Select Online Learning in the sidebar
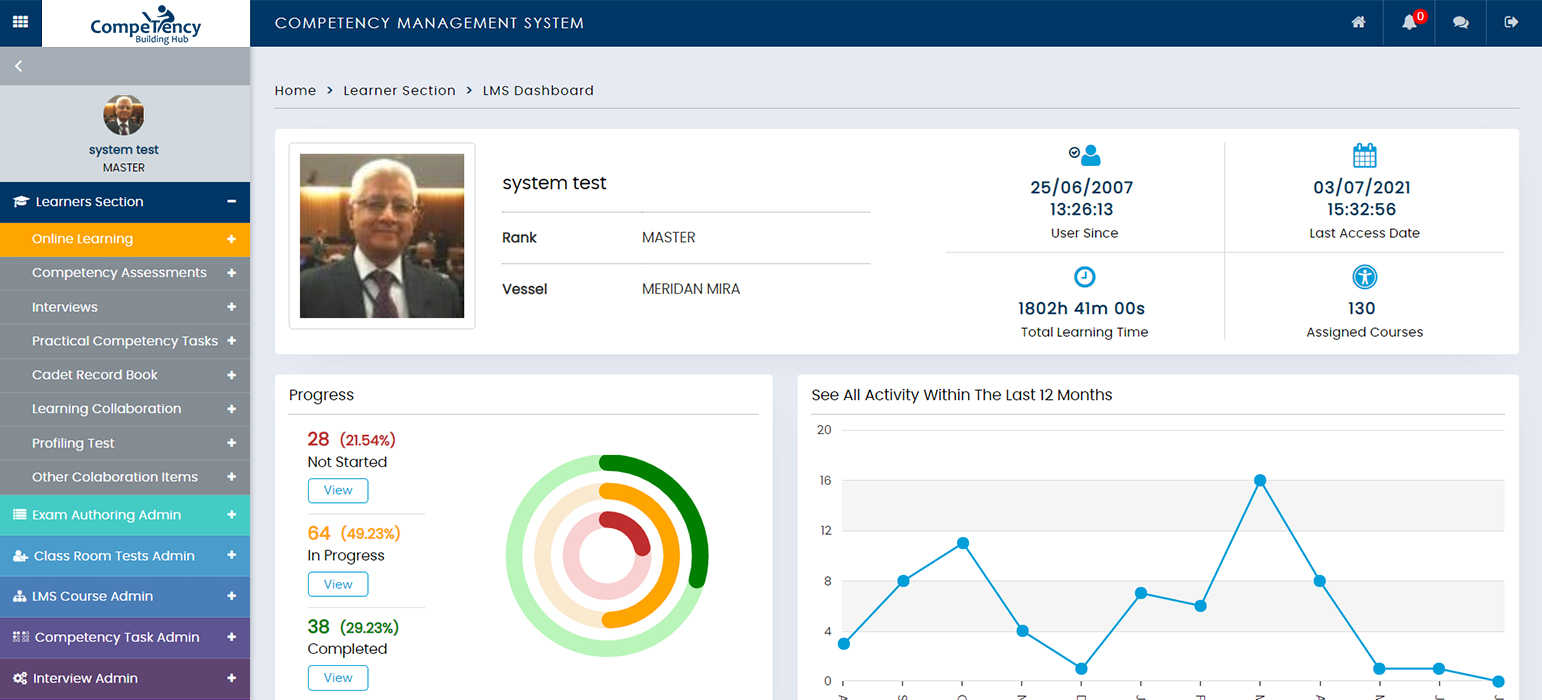The height and width of the screenshot is (700, 1542). pyautogui.click(x=82, y=239)
